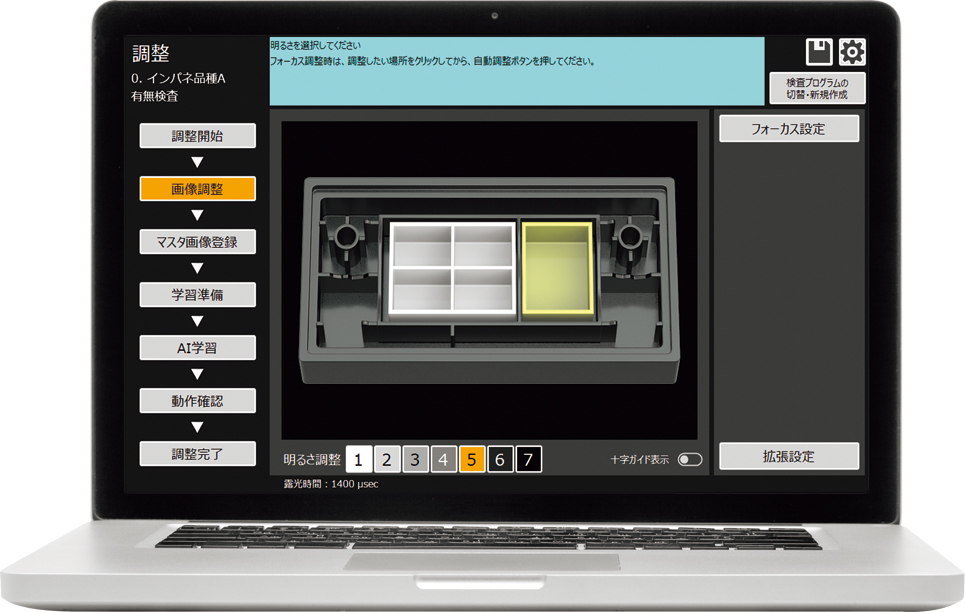
Task: Open settings via the gear icon
Action: click(852, 53)
